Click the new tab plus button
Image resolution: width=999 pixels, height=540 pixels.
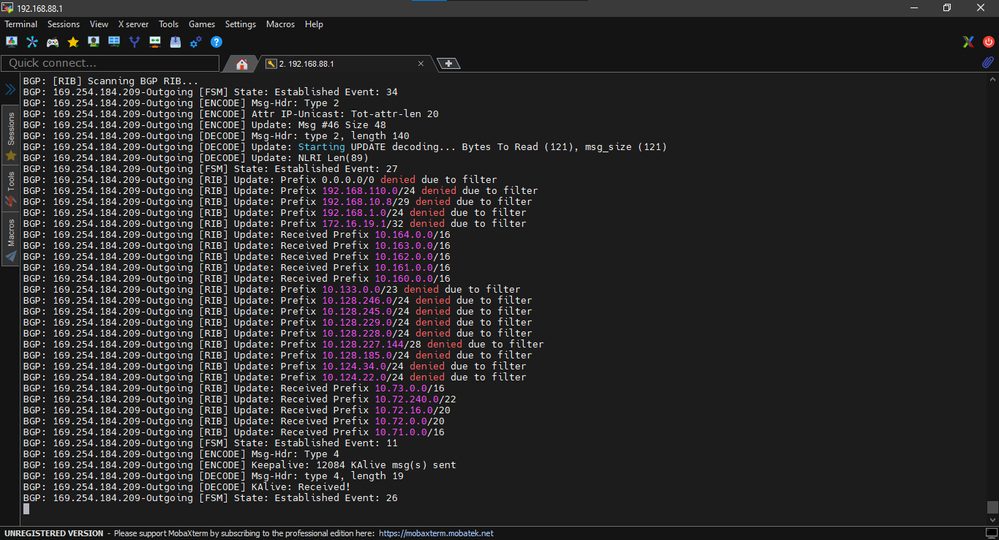tap(450, 64)
